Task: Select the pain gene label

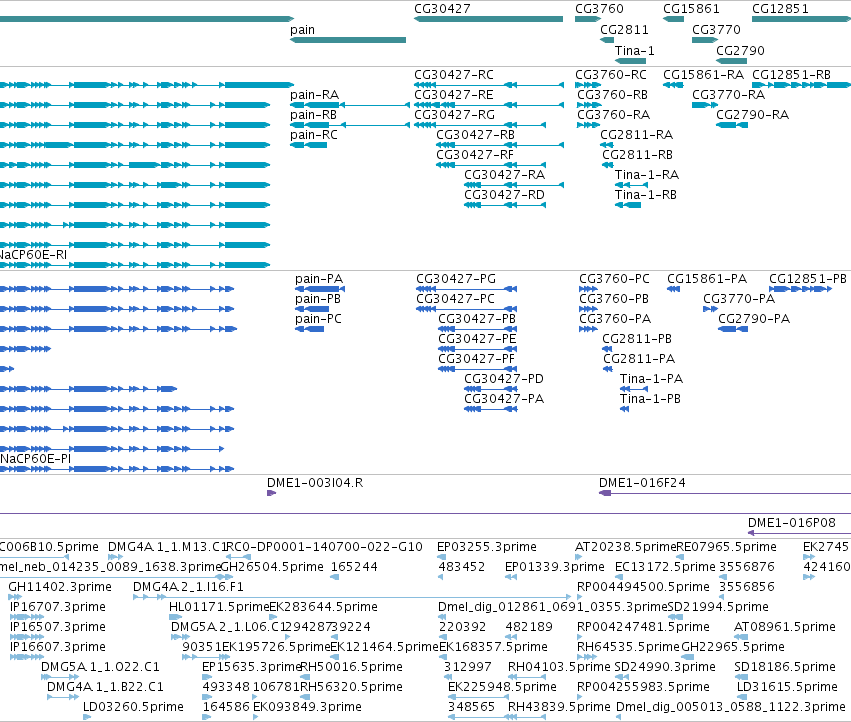Action: 302,30
